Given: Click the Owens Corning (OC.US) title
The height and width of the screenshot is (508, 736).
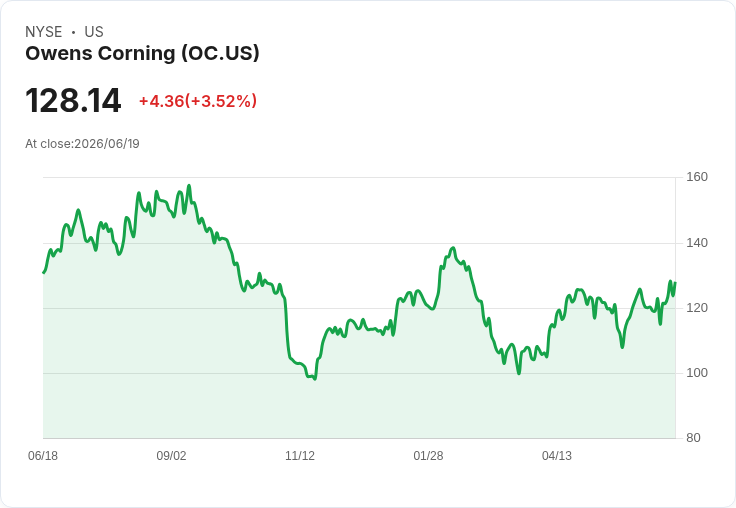Looking at the screenshot, I should point(142,54).
